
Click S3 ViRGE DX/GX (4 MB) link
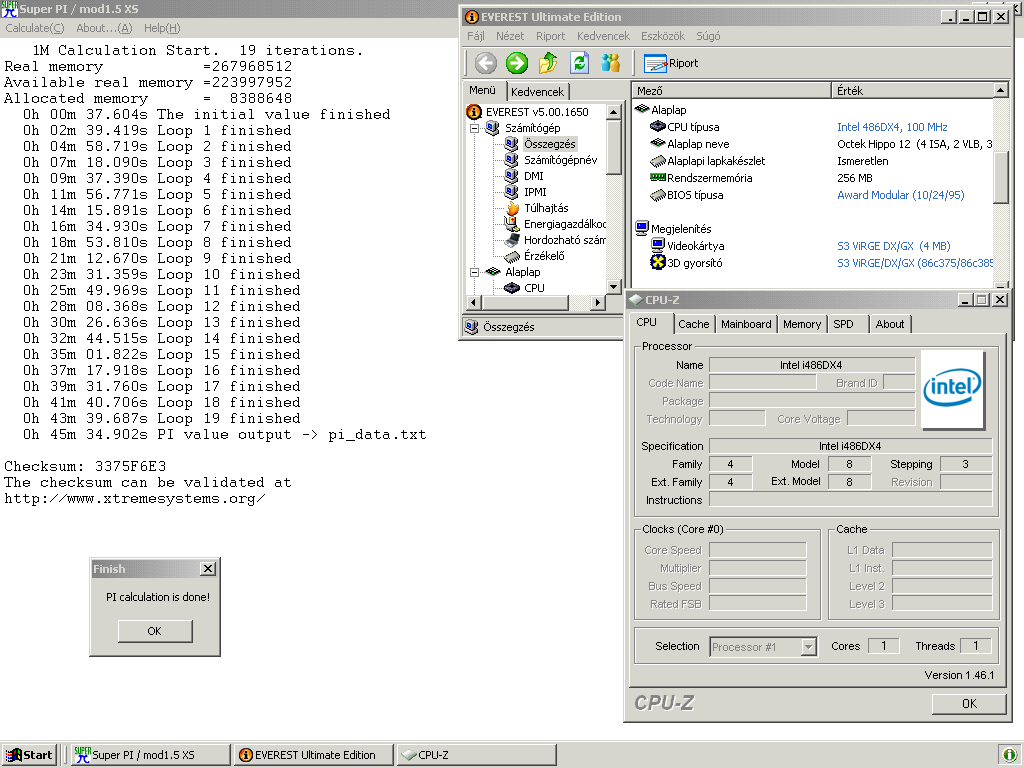(893, 246)
